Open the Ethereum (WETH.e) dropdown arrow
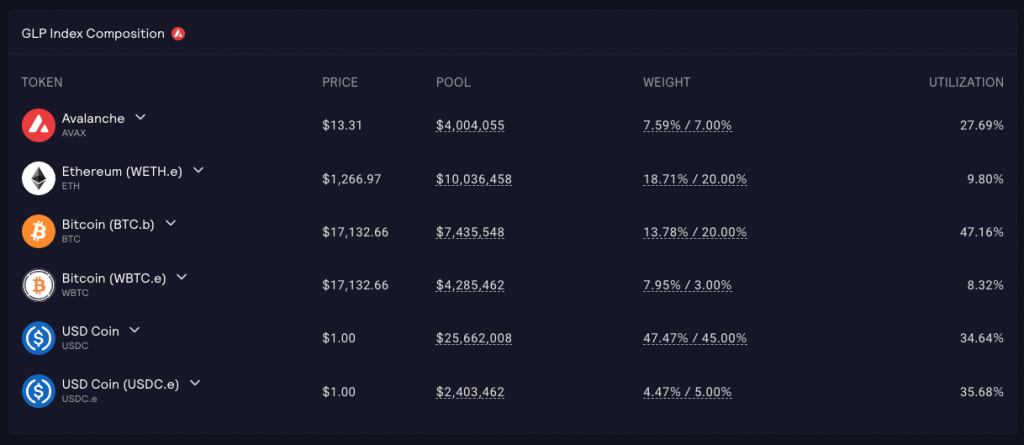 (198, 170)
